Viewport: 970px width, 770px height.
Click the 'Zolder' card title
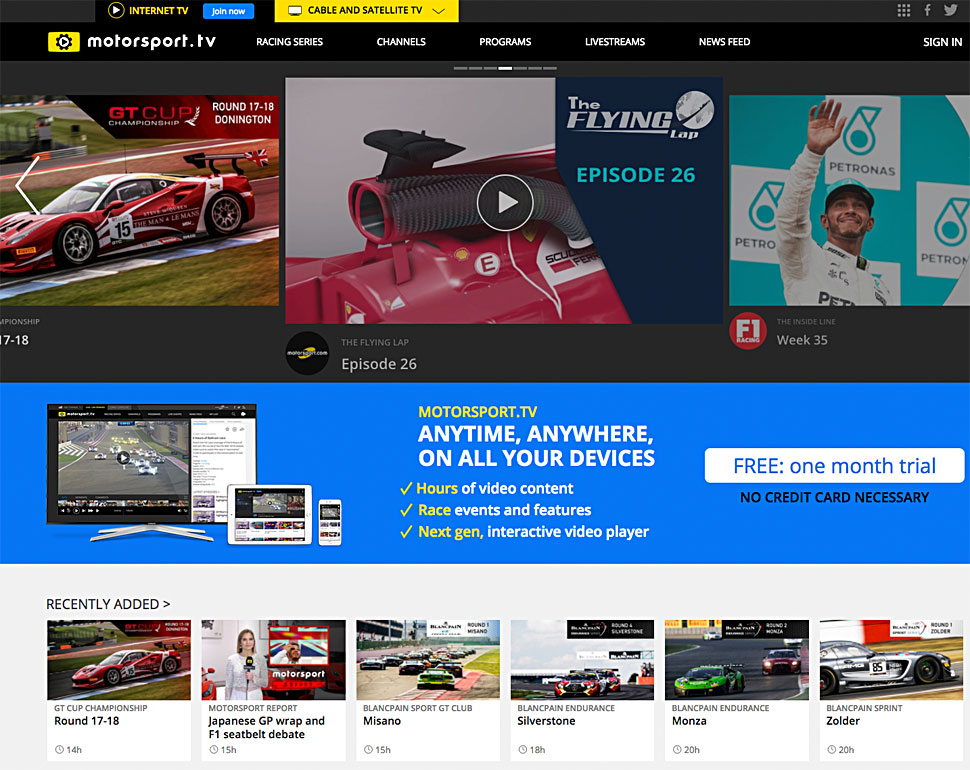[x=843, y=721]
